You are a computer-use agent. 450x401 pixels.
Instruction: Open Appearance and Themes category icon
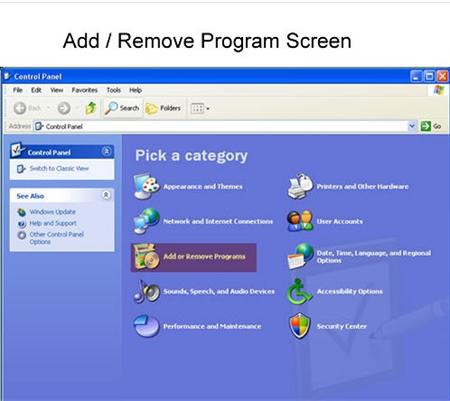tap(147, 186)
